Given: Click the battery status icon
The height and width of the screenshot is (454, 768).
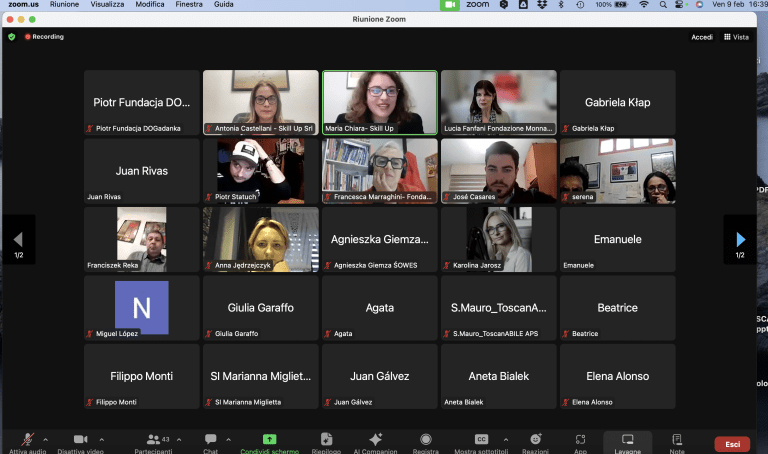Looking at the screenshot, I should [x=621, y=4].
